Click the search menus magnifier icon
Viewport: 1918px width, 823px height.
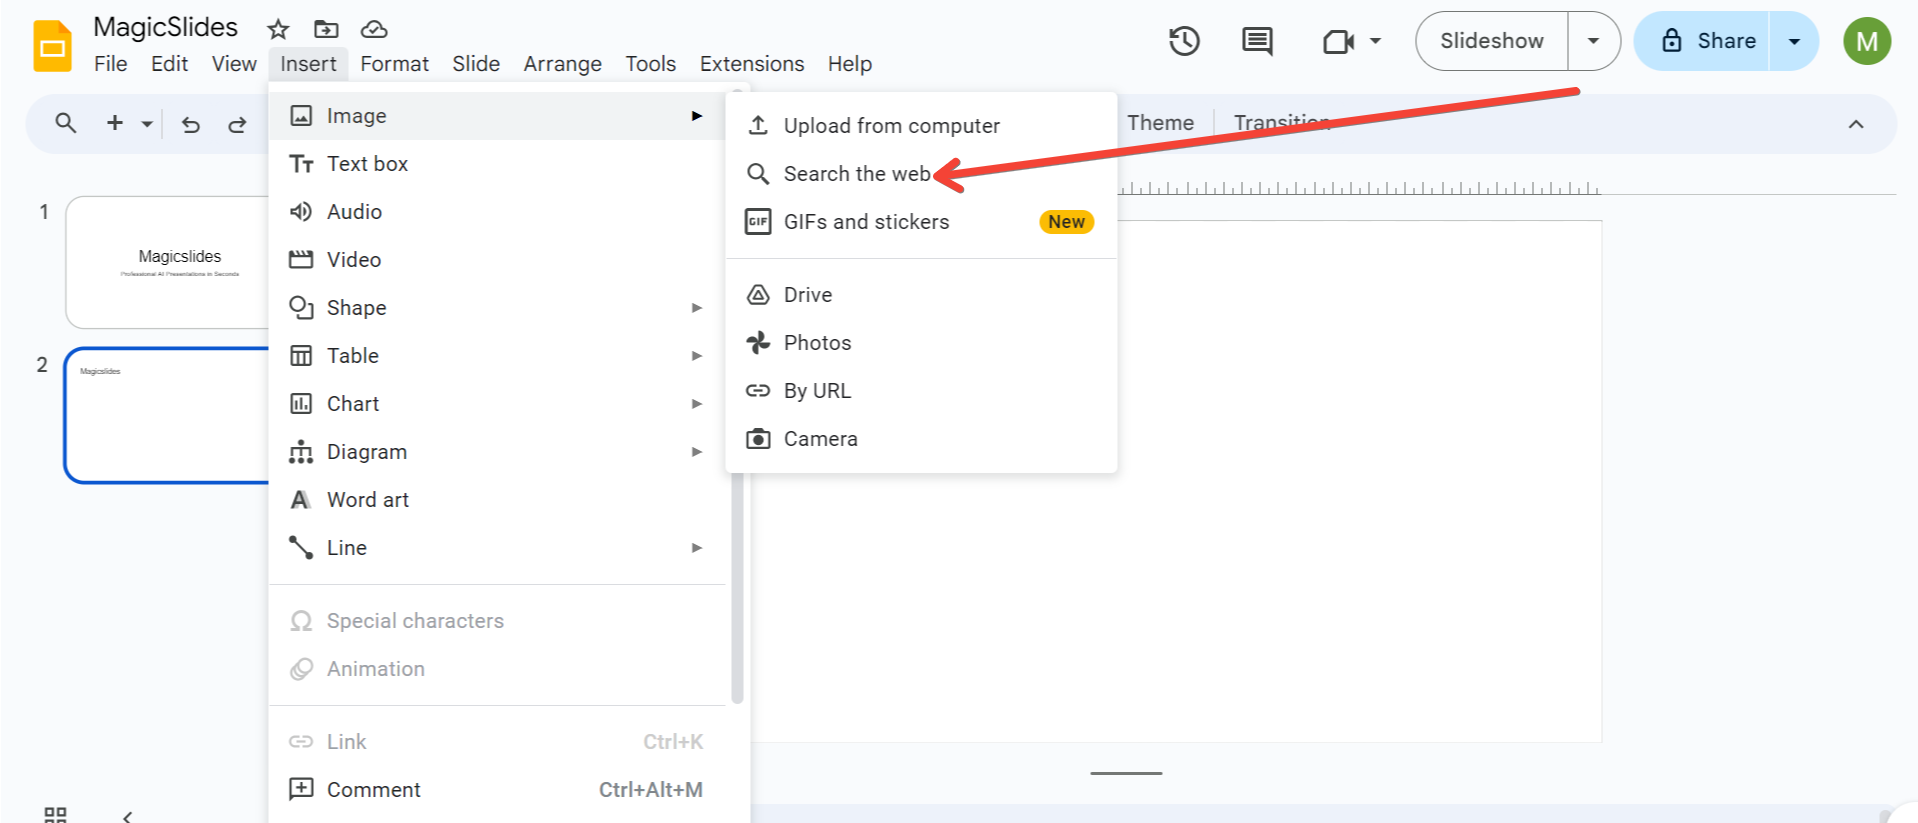pyautogui.click(x=66, y=123)
